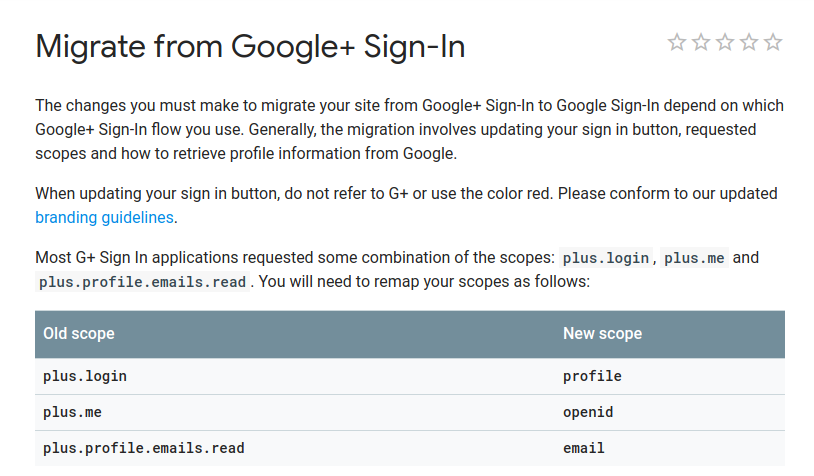Click the second rating star
Image resolution: width=814 pixels, height=476 pixels.
pos(701,42)
